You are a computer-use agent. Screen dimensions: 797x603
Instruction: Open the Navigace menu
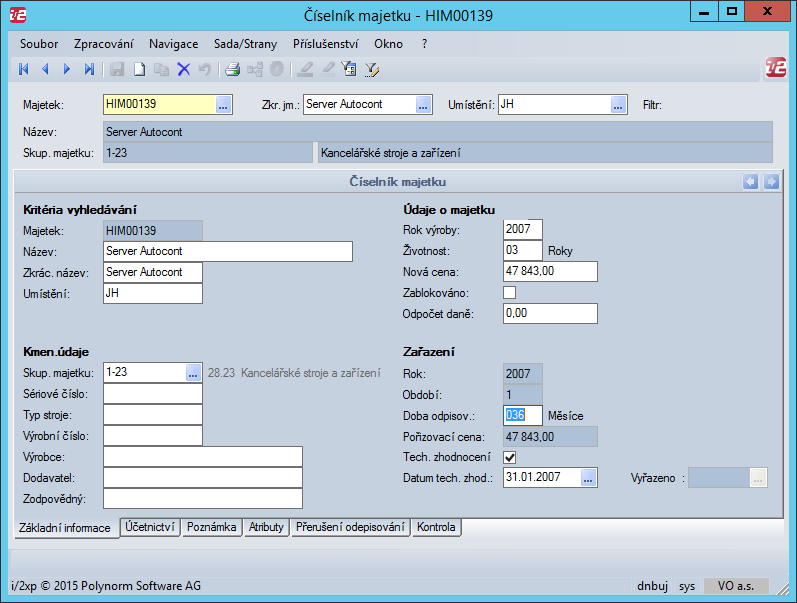click(x=173, y=44)
